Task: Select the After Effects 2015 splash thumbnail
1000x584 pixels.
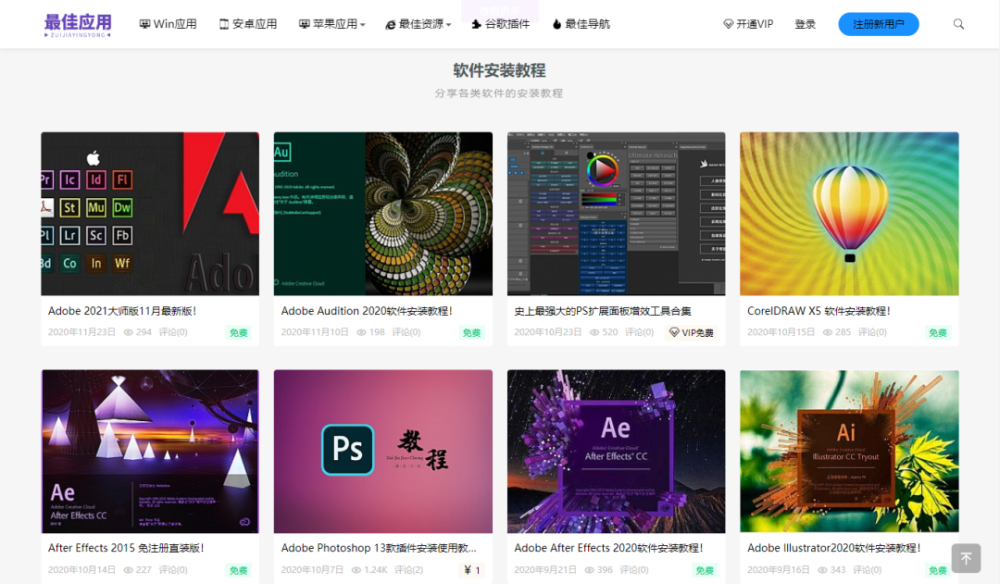Action: (150, 451)
